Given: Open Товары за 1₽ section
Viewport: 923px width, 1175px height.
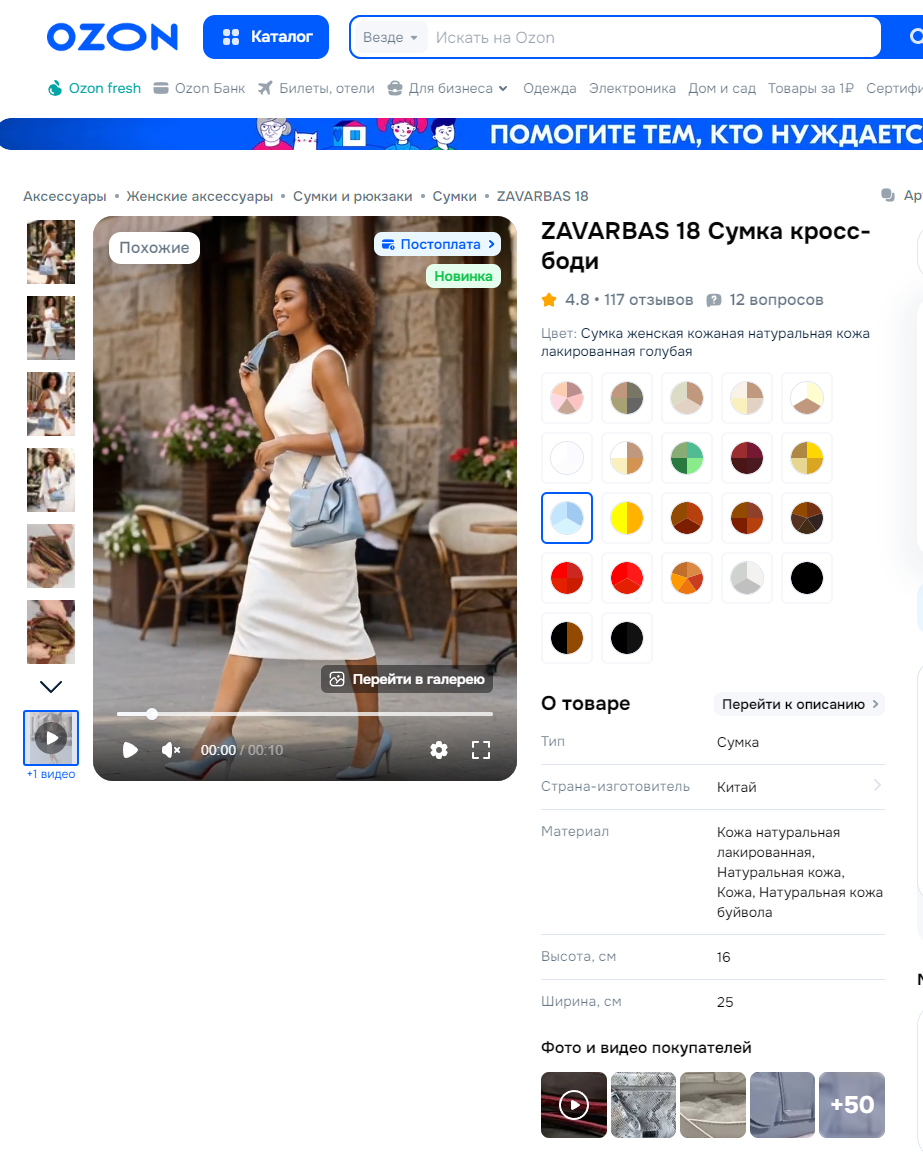Looking at the screenshot, I should tap(811, 88).
